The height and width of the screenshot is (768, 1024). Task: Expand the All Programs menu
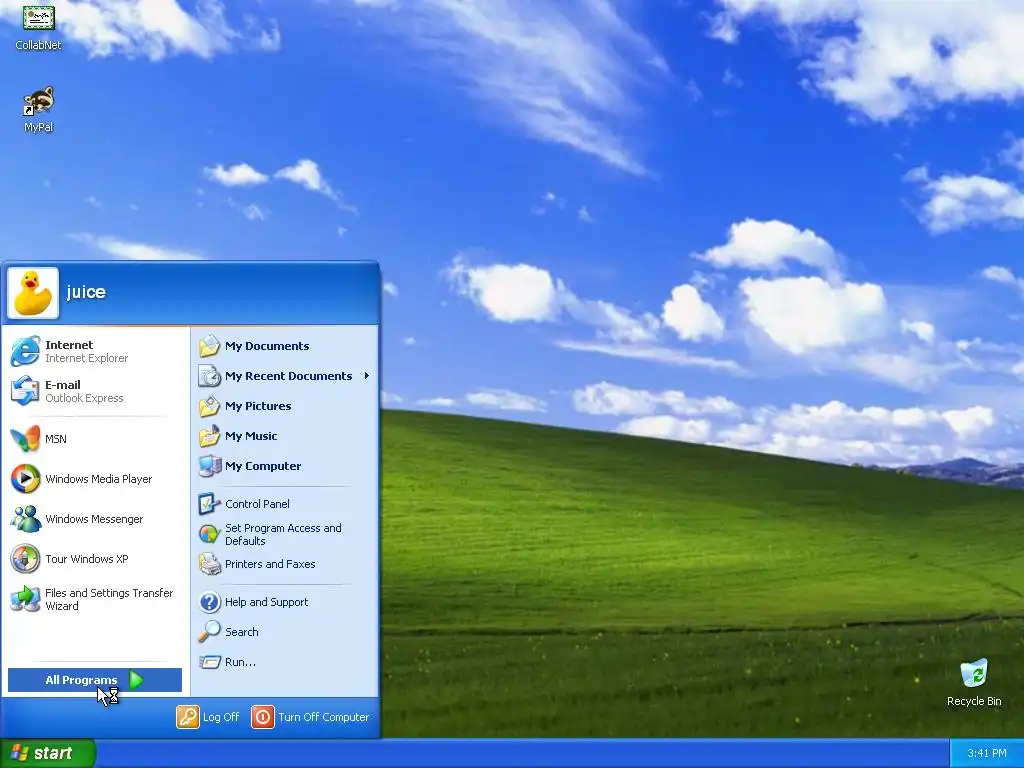click(x=95, y=680)
